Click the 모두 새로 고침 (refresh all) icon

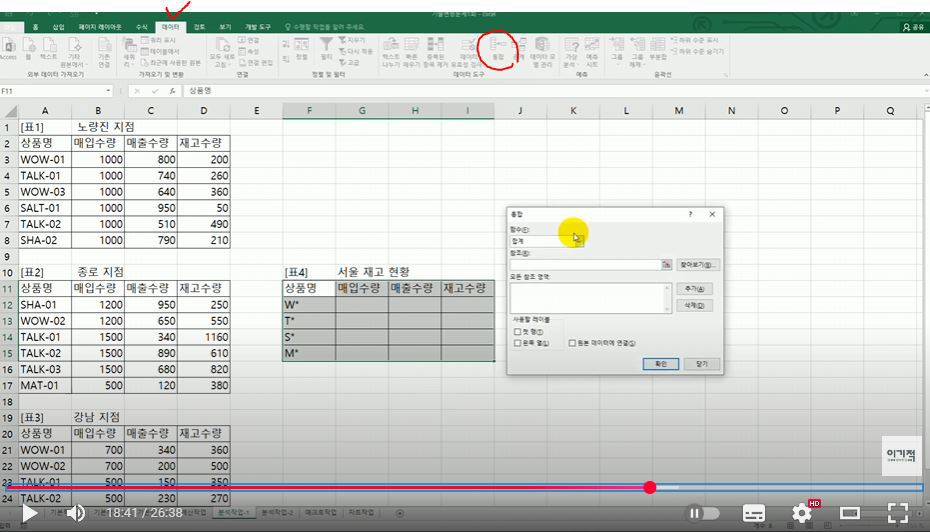pos(221,52)
